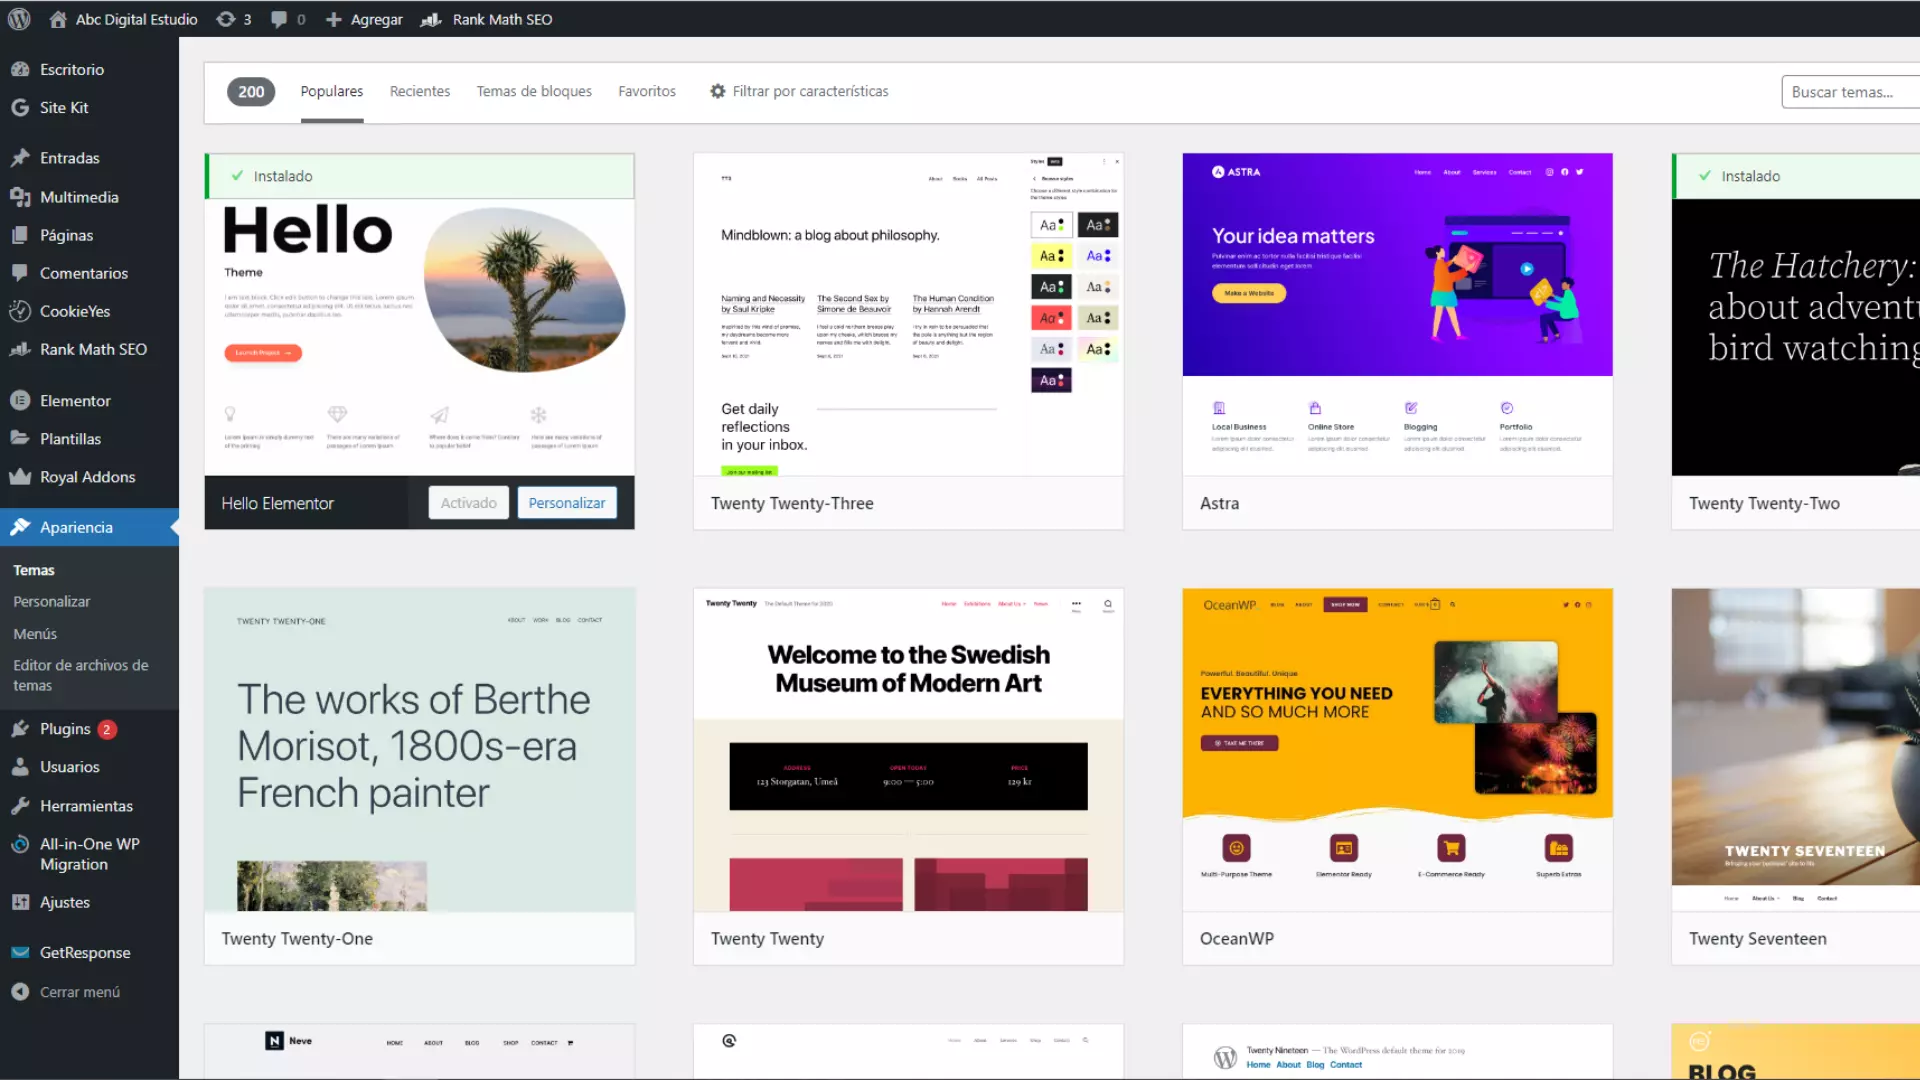Click the Plugins plug icon
Image resolution: width=1920 pixels, height=1080 pixels.
[x=20, y=729]
